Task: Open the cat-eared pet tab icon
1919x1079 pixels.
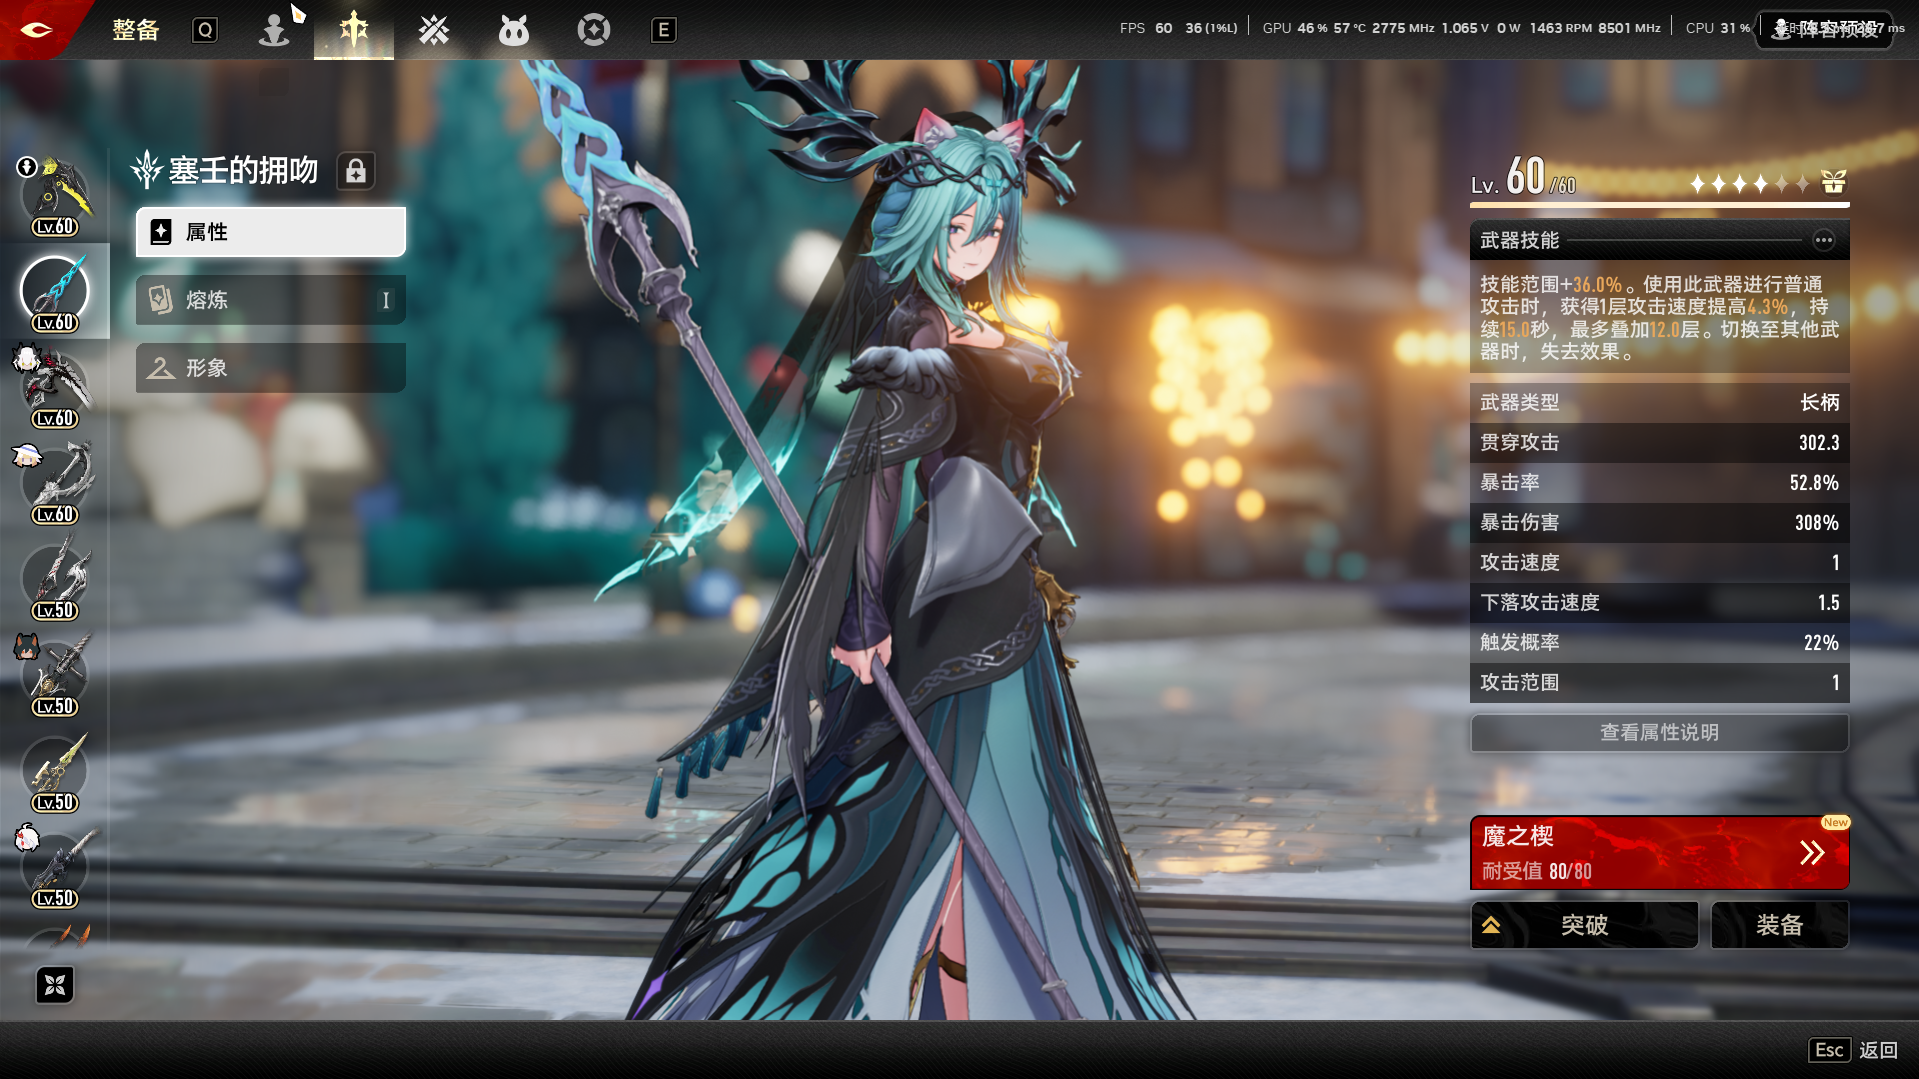Action: [x=513, y=31]
